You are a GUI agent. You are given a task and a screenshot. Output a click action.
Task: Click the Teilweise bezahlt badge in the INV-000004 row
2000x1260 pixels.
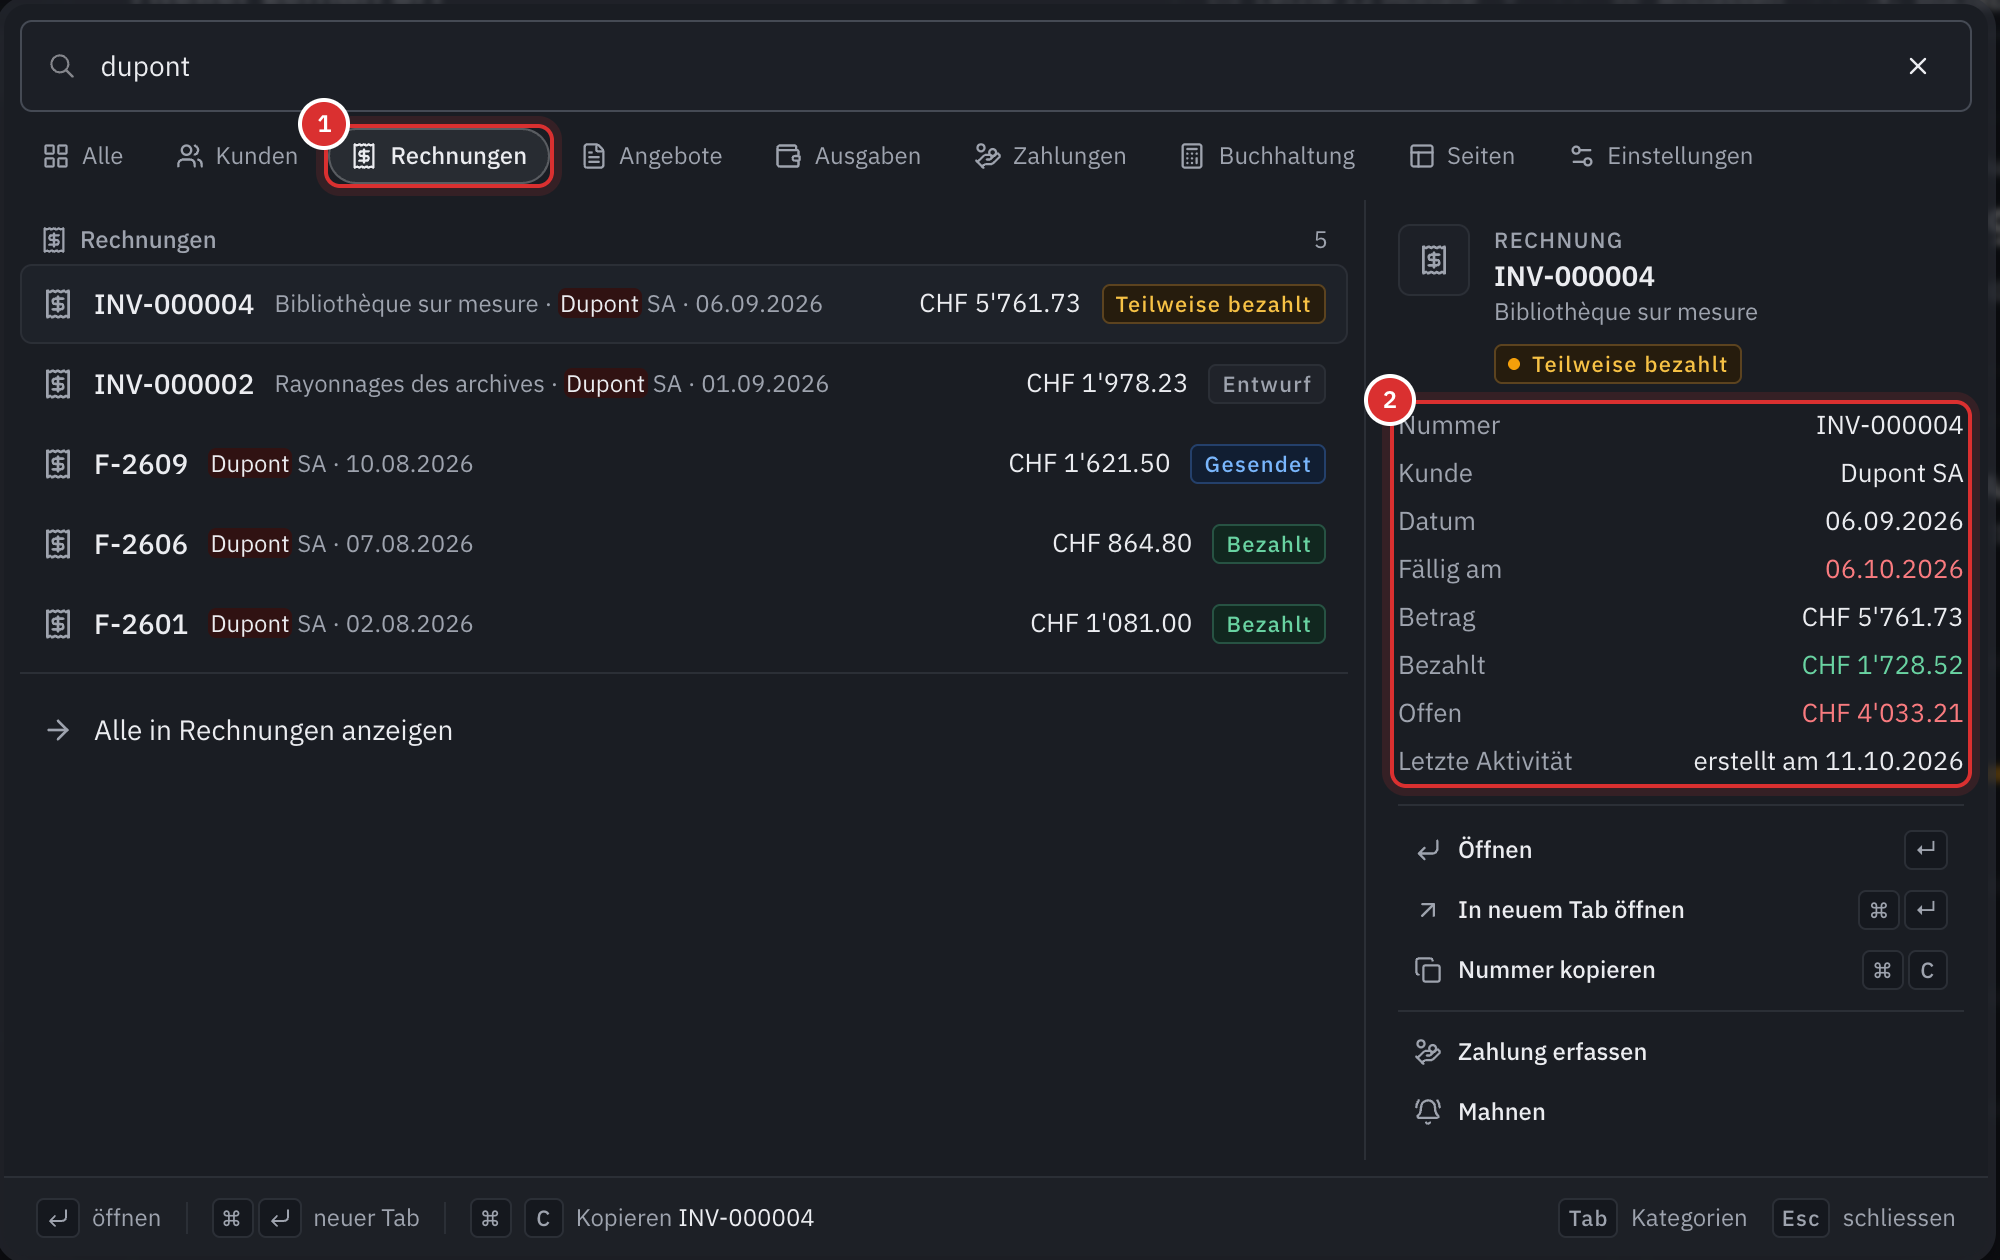click(1213, 304)
